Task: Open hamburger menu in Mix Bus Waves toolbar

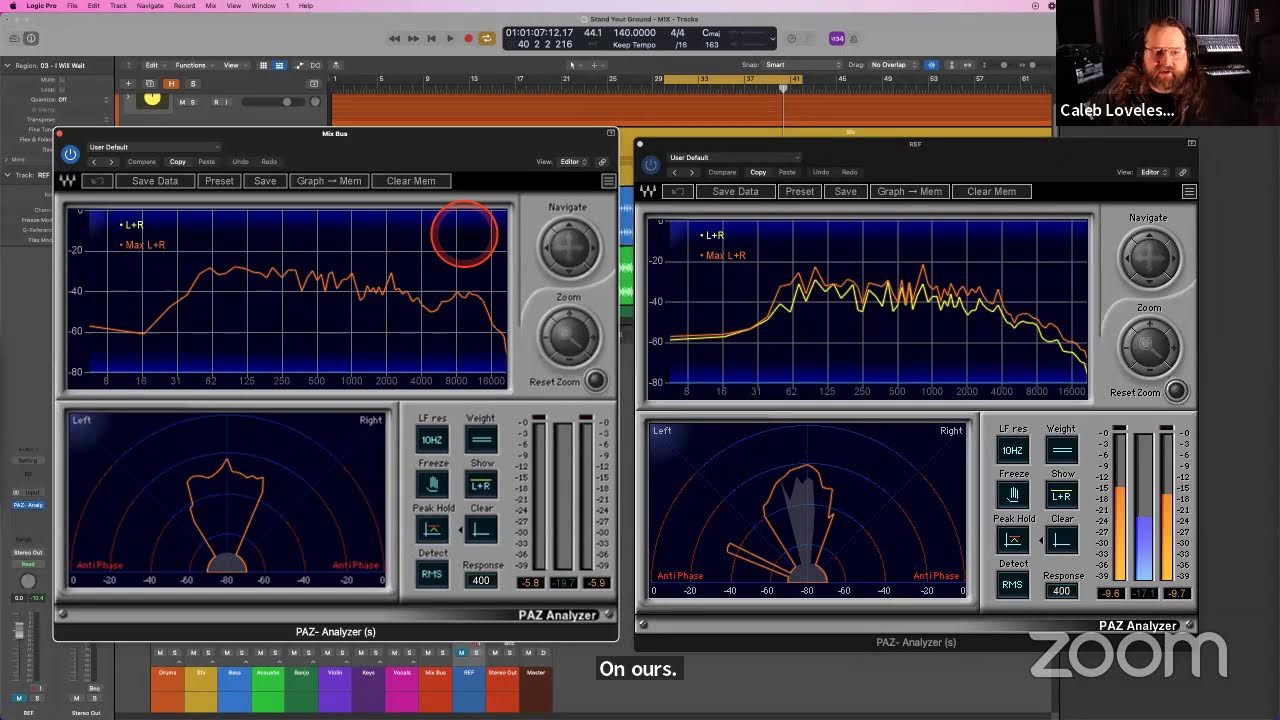Action: (x=608, y=181)
